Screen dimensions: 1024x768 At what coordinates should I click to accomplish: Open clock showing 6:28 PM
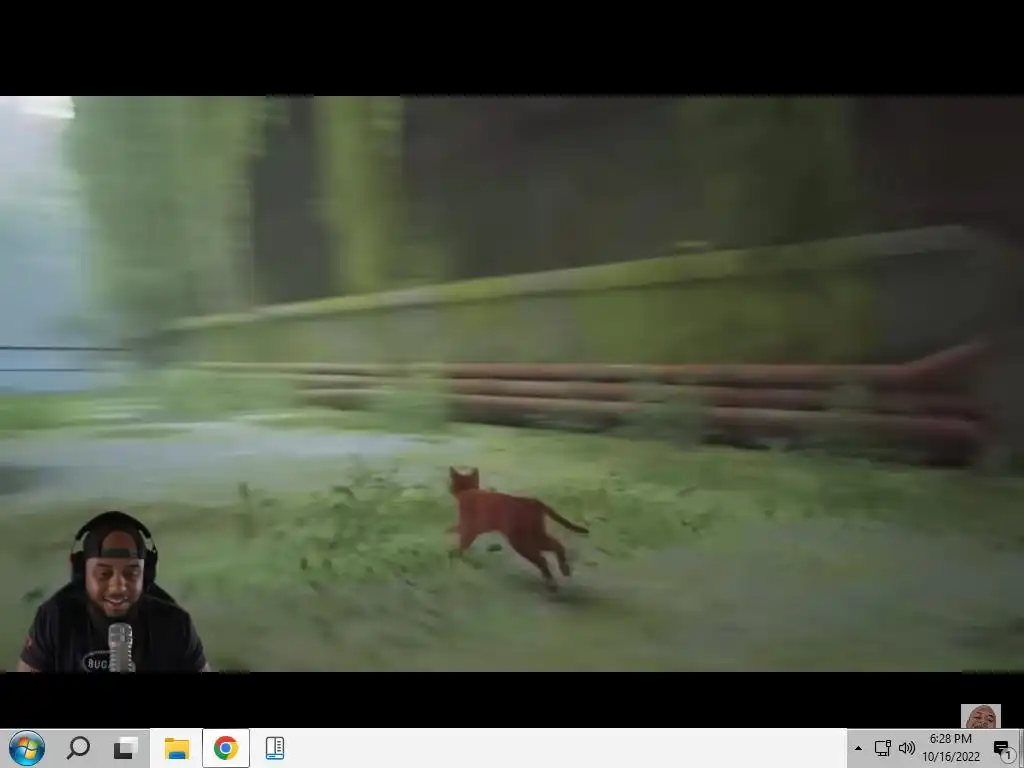point(951,748)
